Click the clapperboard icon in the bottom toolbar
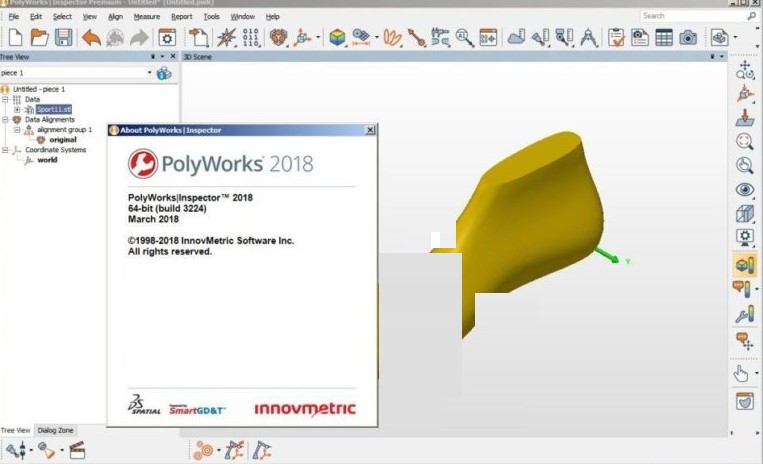The image size is (763, 464). (77, 450)
